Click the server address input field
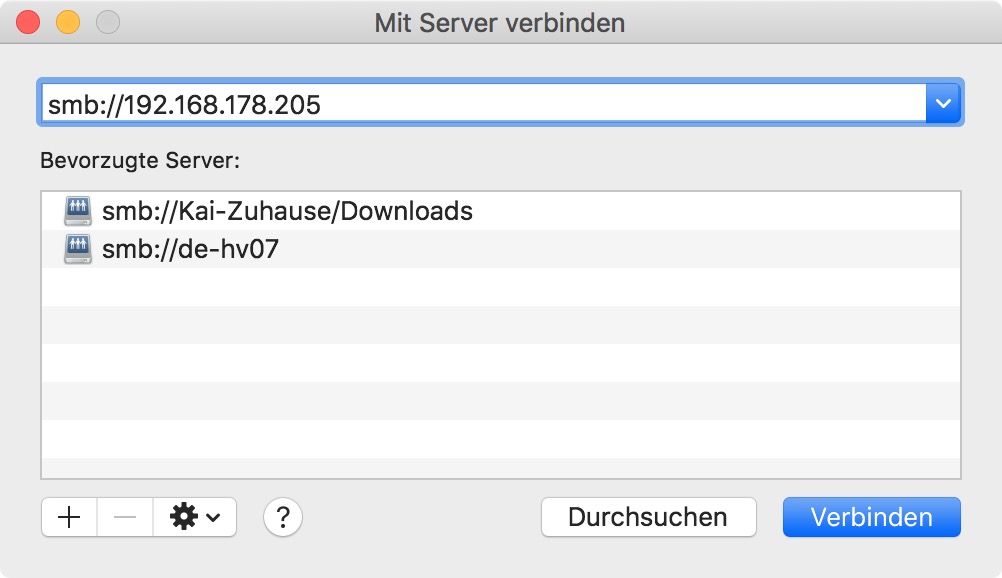 tap(480, 103)
